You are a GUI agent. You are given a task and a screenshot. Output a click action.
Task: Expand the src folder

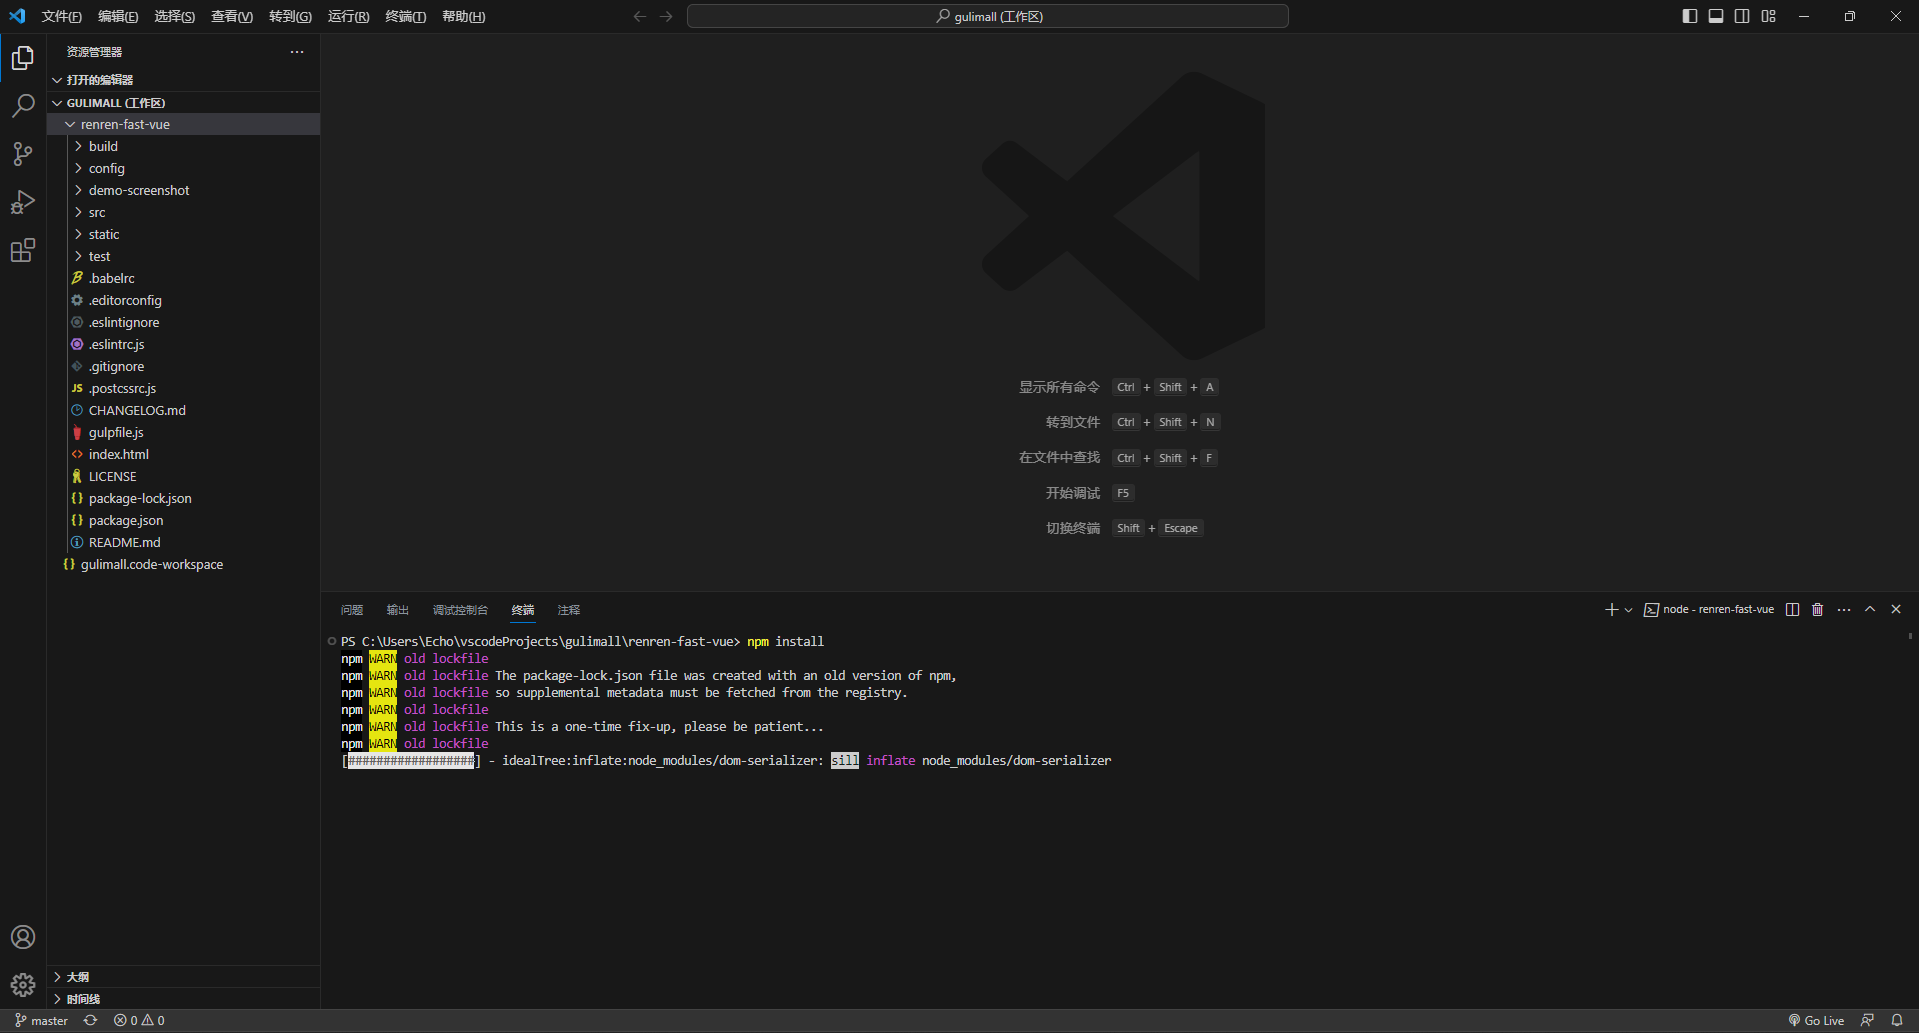[97, 212]
